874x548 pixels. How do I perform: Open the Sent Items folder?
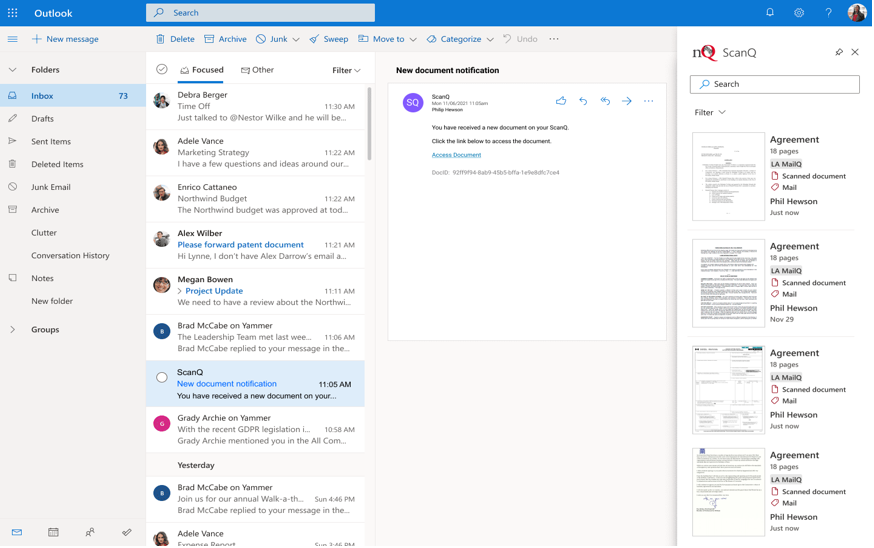pyautogui.click(x=51, y=142)
